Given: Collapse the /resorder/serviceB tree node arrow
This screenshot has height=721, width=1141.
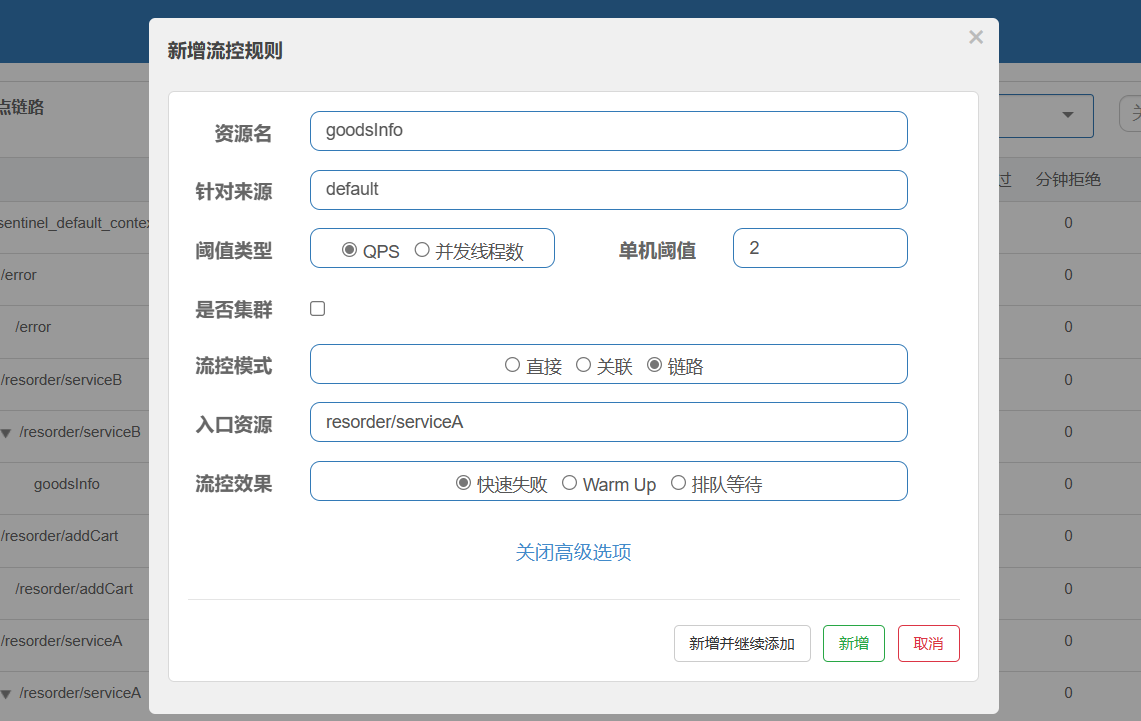Looking at the screenshot, I should click(x=6, y=433).
